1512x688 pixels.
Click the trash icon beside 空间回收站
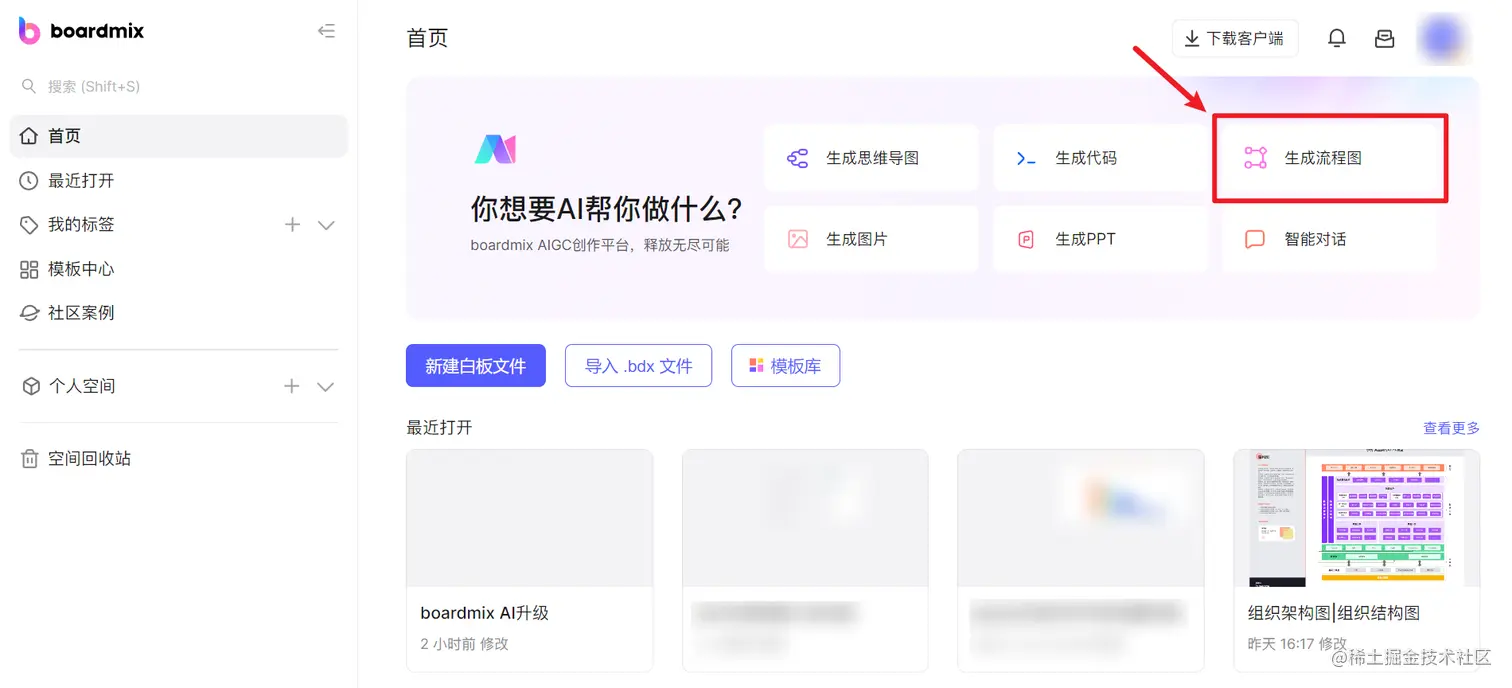(x=29, y=459)
